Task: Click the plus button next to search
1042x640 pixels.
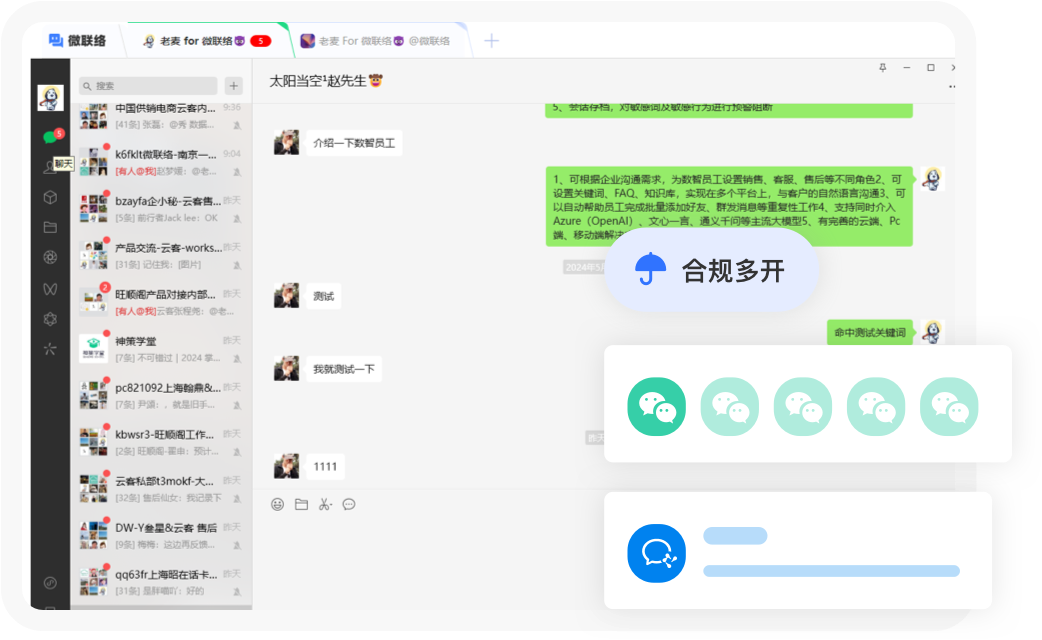Action: pyautogui.click(x=233, y=86)
